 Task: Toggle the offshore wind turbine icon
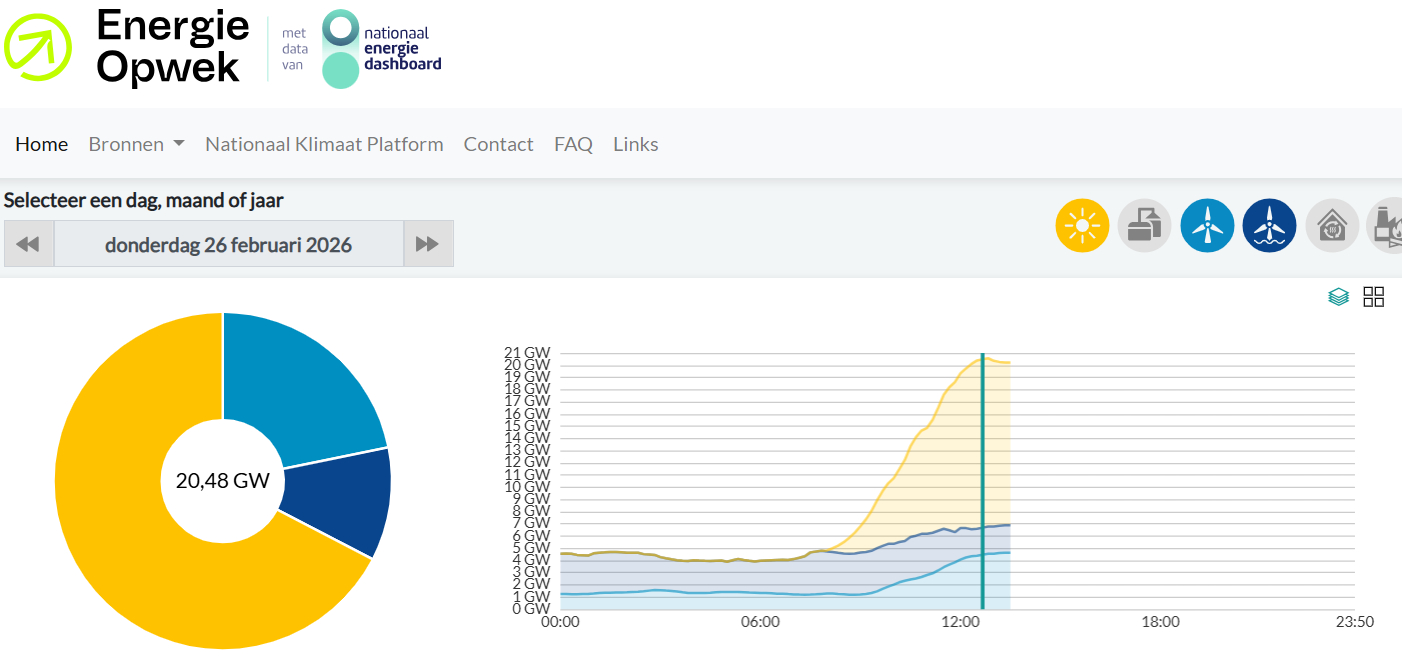[1270, 225]
